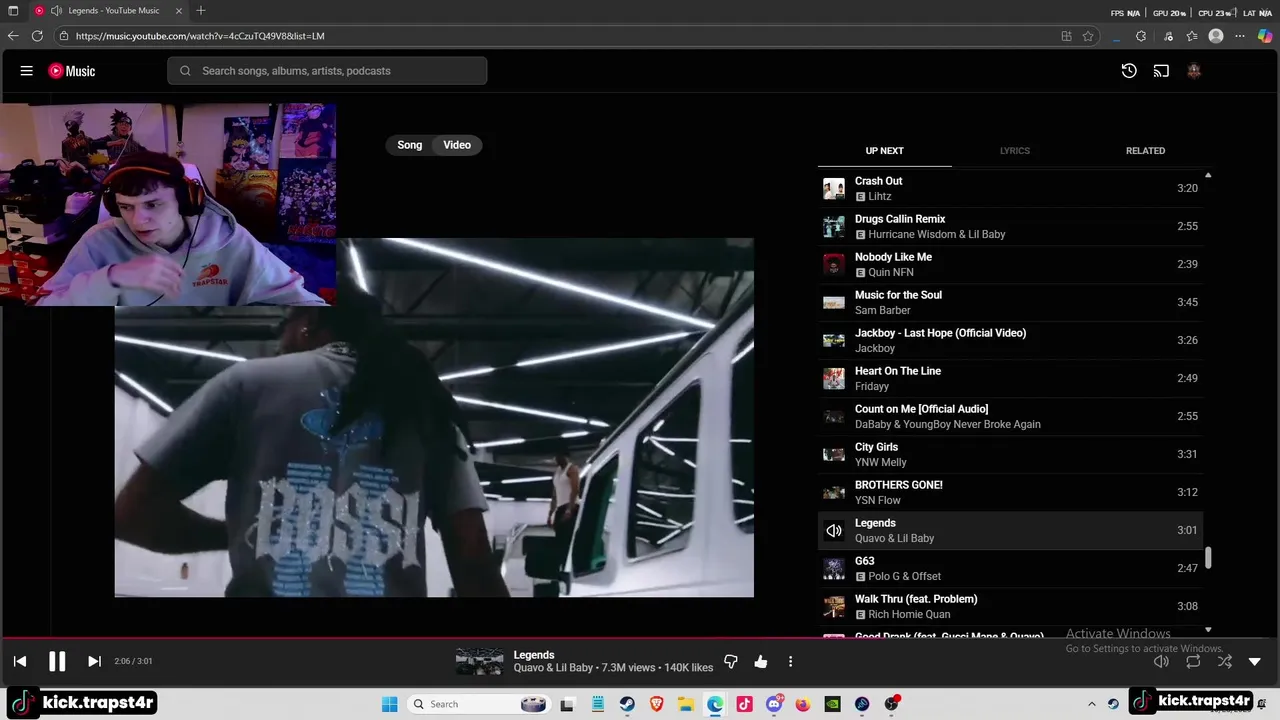View site information lock icon

pos(64,36)
